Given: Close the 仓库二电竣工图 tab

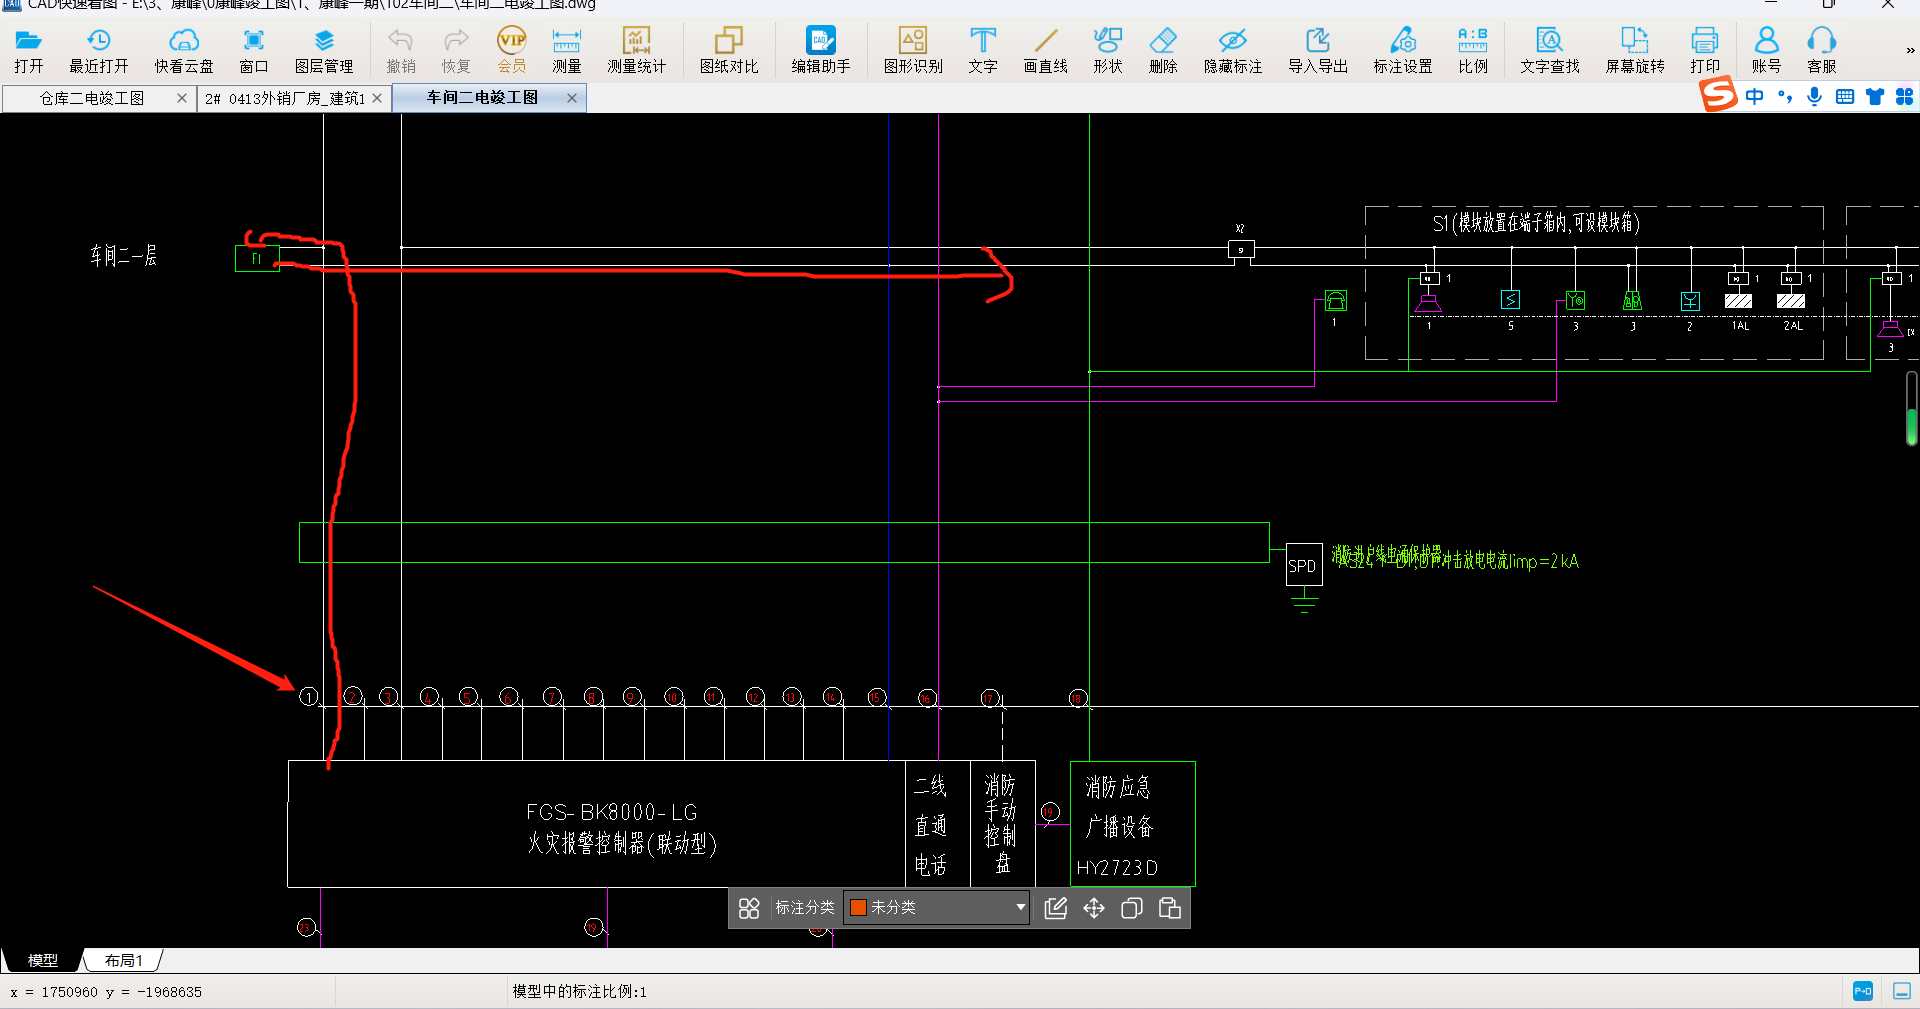Looking at the screenshot, I should [182, 98].
